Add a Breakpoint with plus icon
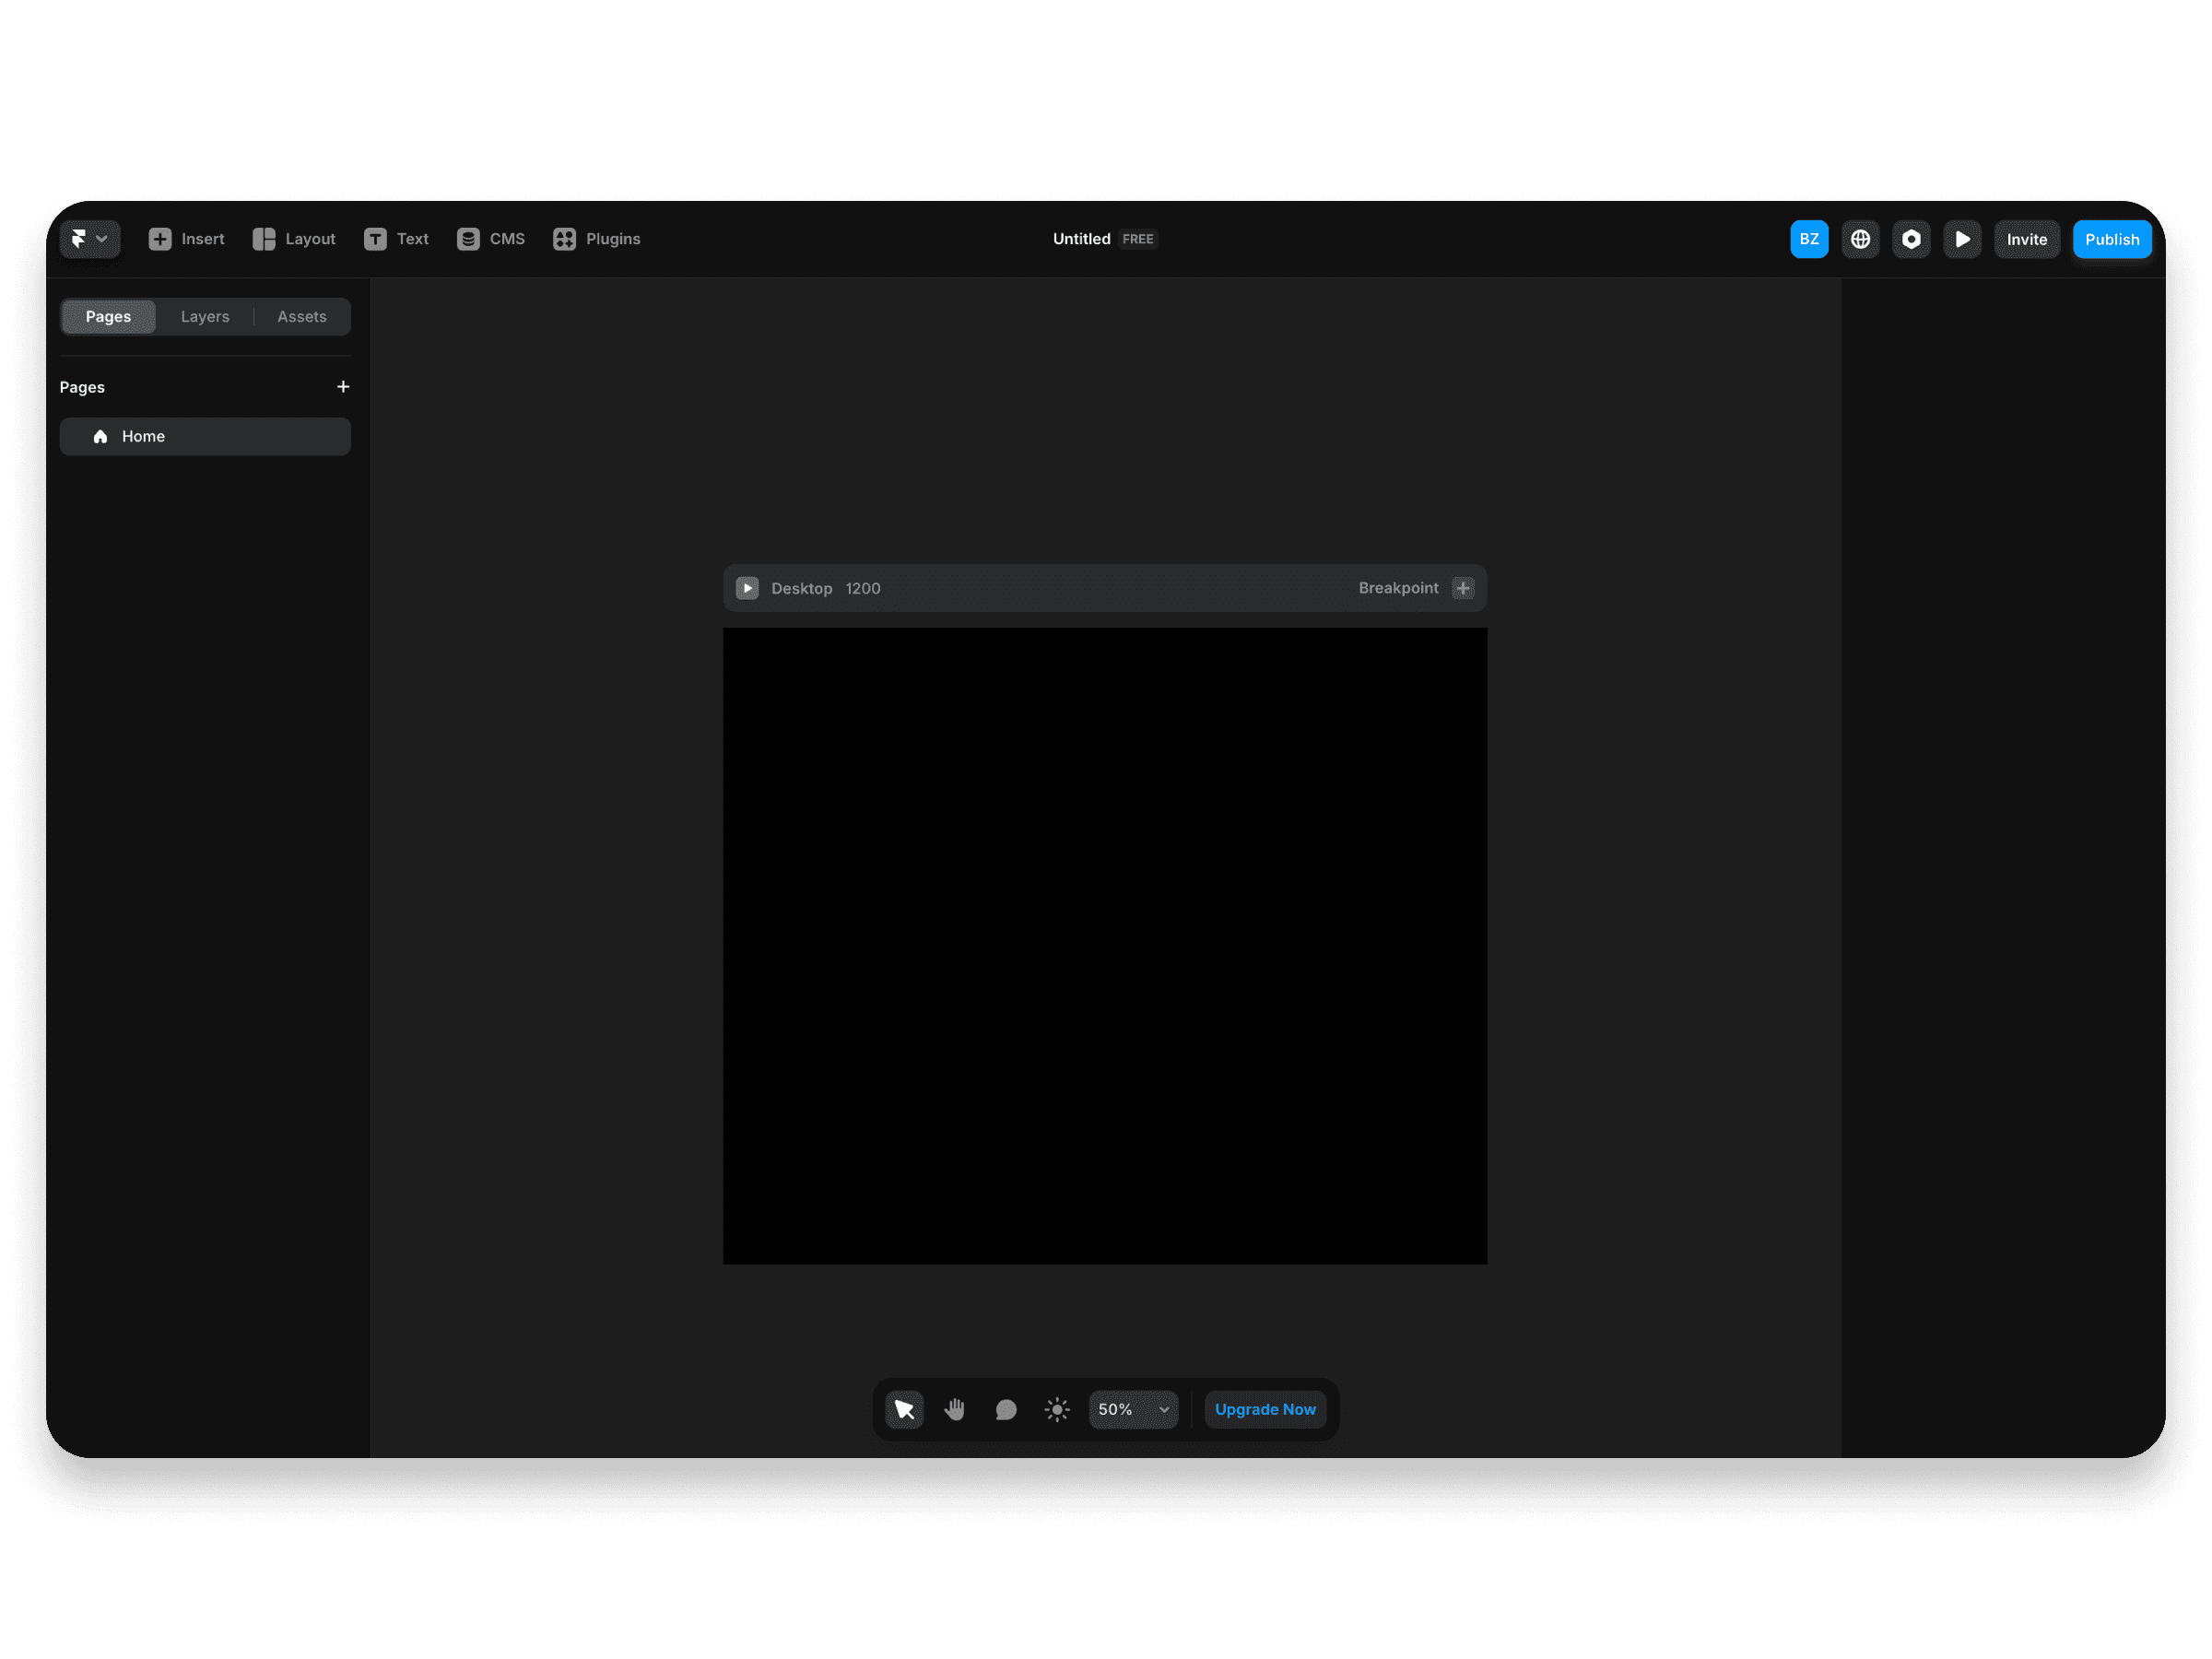Screen dimensions: 2212x1659 pyautogui.click(x=1463, y=588)
